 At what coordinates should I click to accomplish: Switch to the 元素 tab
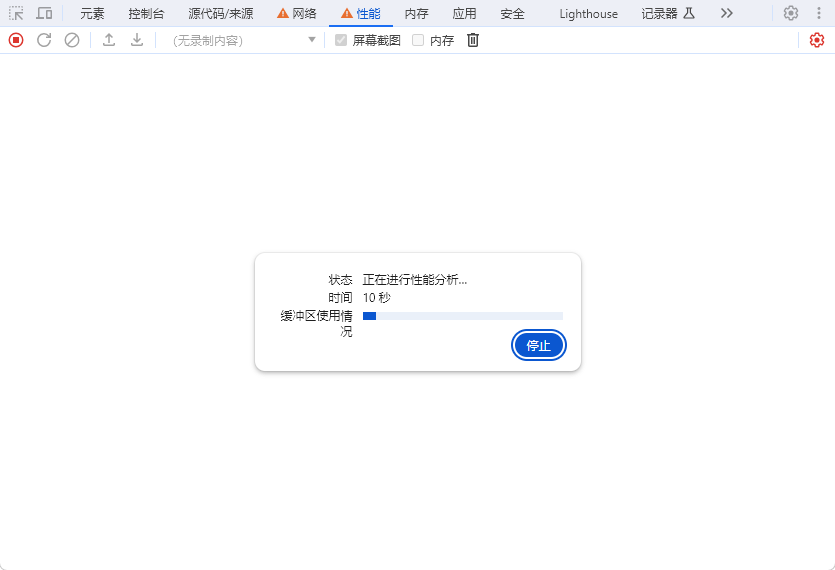click(x=92, y=14)
